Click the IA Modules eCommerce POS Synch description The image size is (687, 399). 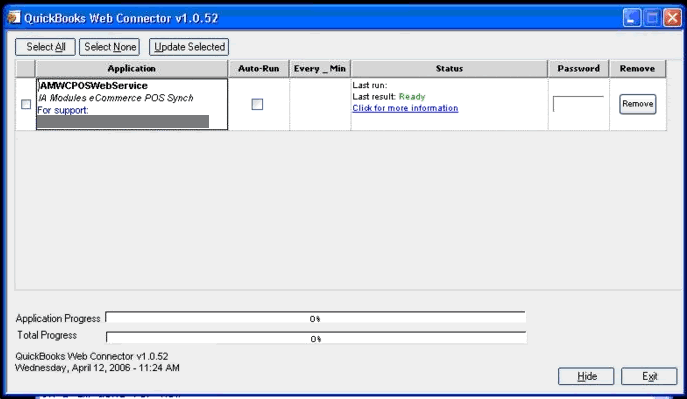[116, 98]
